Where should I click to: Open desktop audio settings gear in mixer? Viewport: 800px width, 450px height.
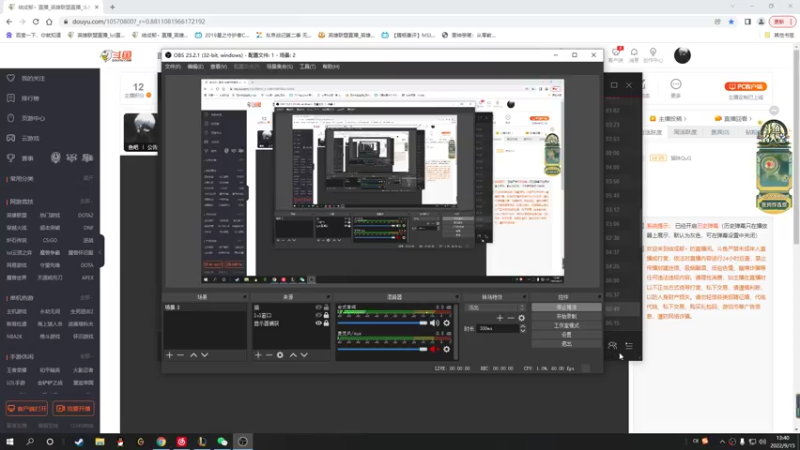click(x=446, y=323)
